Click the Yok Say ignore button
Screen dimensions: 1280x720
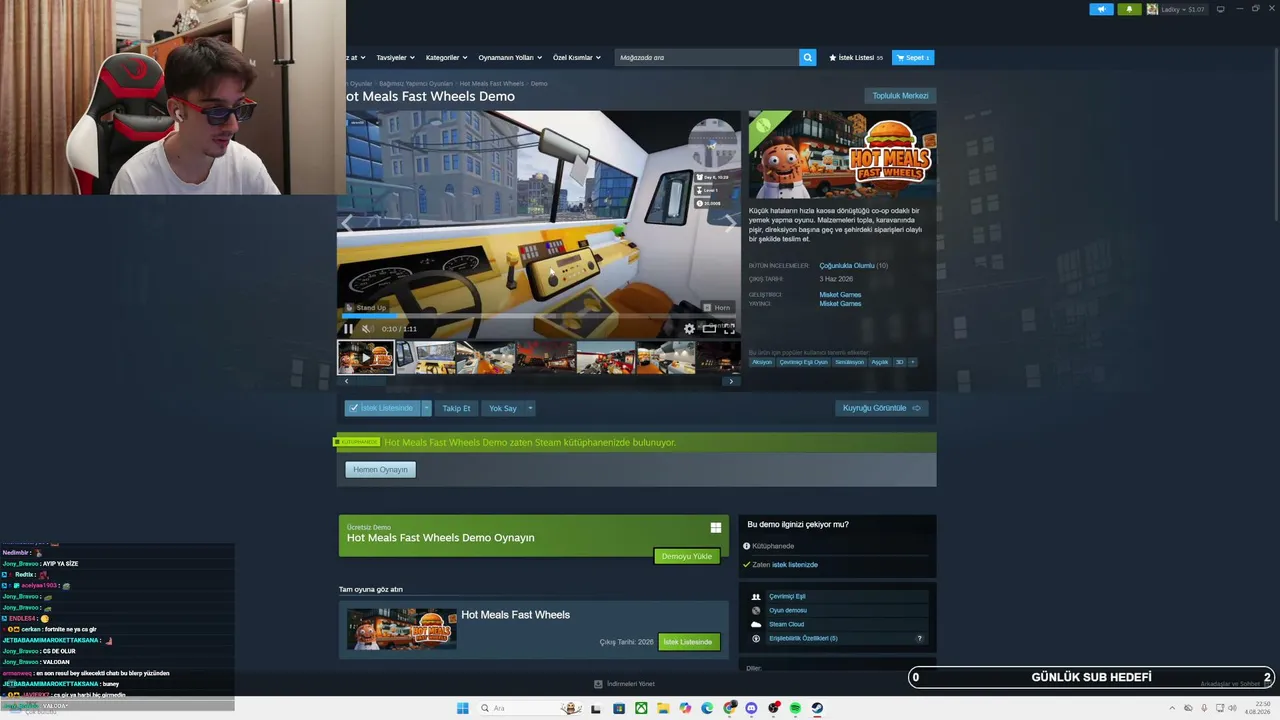pos(503,408)
